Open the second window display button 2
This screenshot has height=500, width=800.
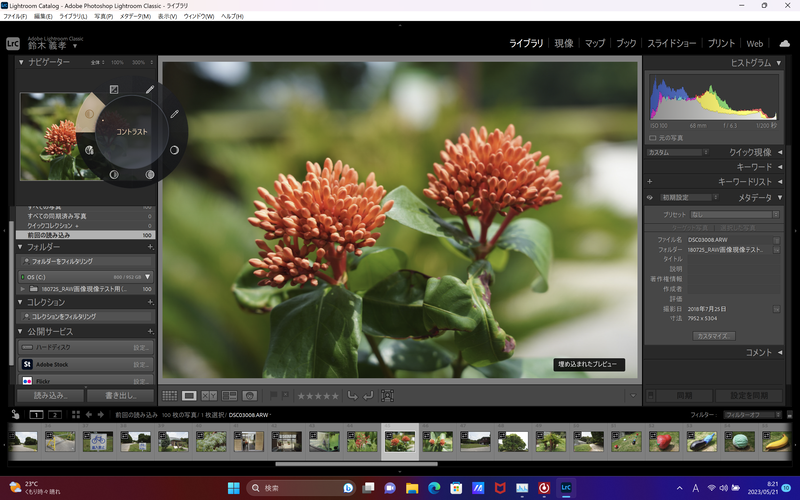point(55,415)
